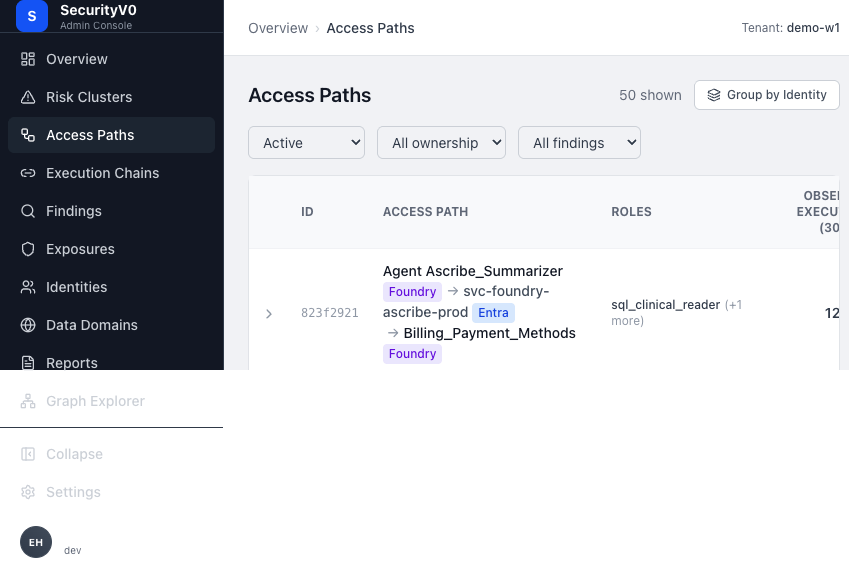Click the SecurityV0 blue S logo
Image resolution: width=849 pixels, height=574 pixels.
[32, 16]
